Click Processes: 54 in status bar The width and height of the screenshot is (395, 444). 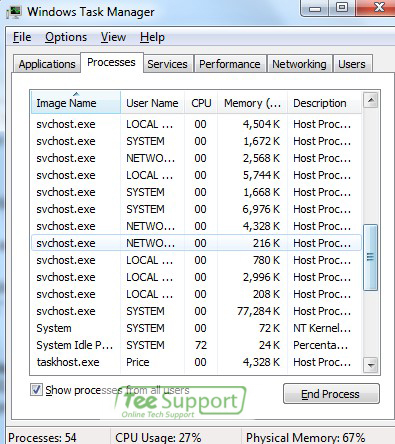tap(42, 438)
